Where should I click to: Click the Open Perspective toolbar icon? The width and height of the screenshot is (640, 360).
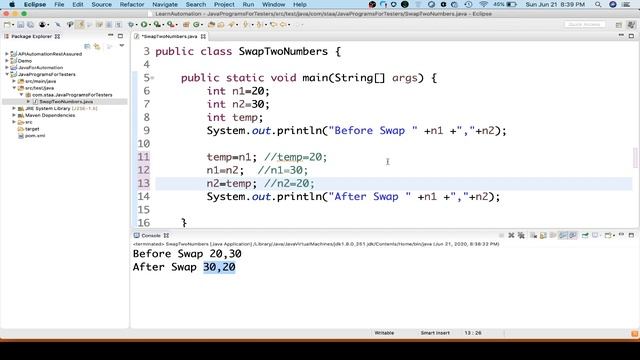[619, 25]
